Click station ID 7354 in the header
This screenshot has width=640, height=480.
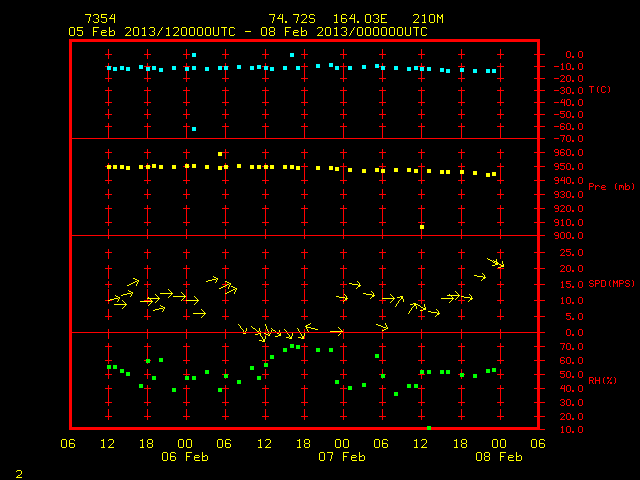click(x=100, y=19)
